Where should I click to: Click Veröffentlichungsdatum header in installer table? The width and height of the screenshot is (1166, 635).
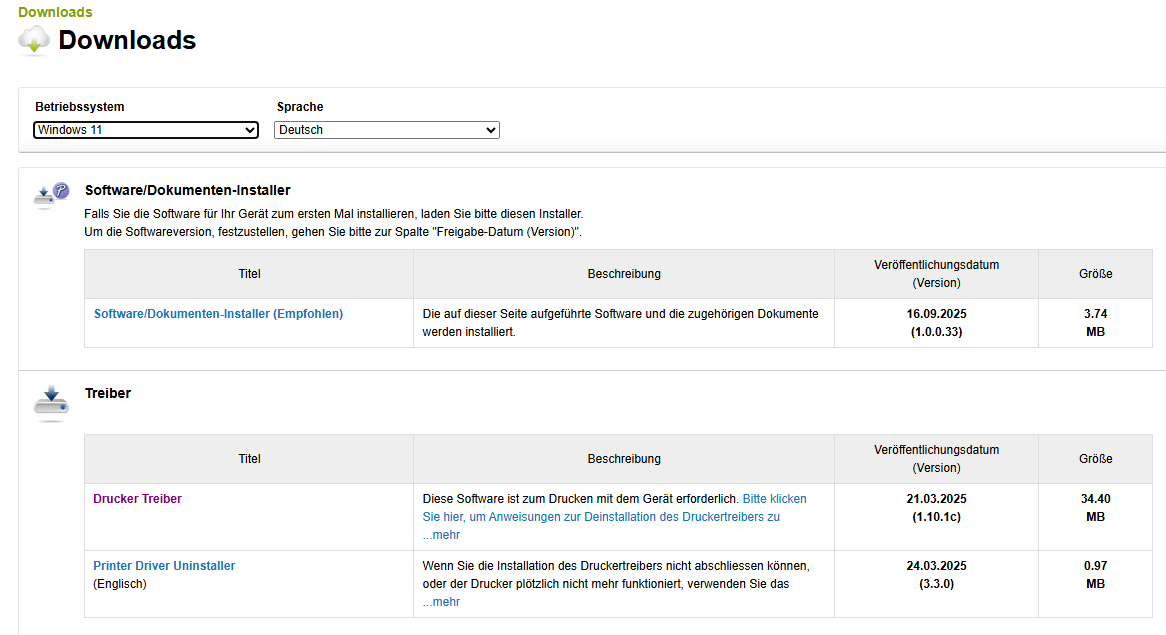coord(936,274)
